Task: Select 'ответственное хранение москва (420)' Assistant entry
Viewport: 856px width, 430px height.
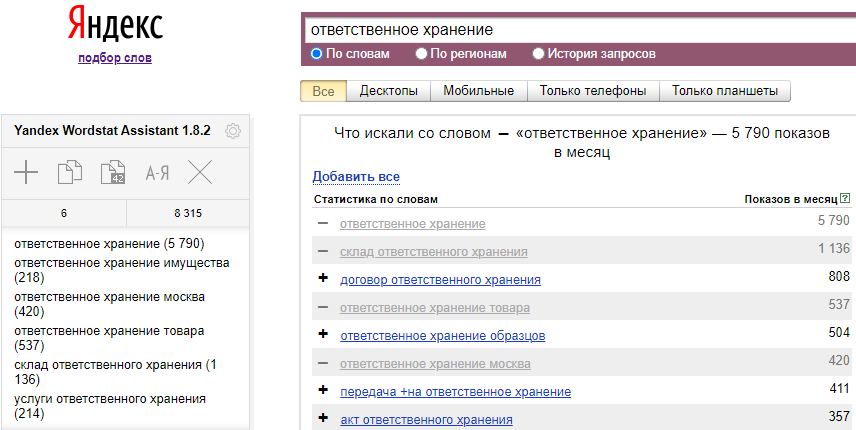Action: pos(109,304)
